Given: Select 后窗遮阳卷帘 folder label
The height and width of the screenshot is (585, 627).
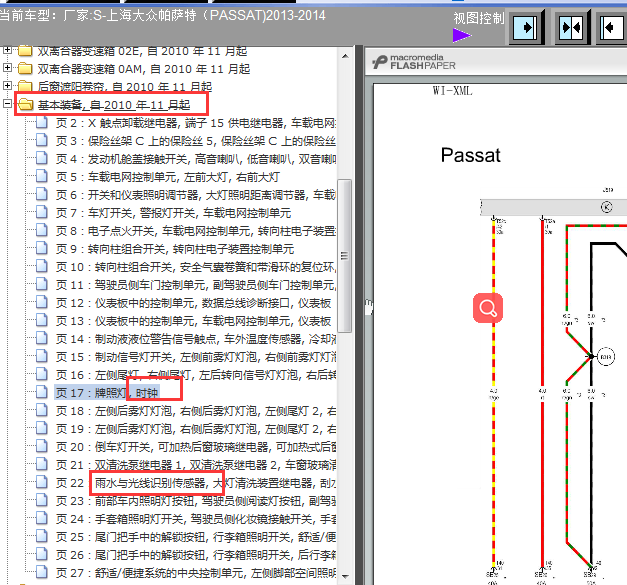Looking at the screenshot, I should (125, 87).
